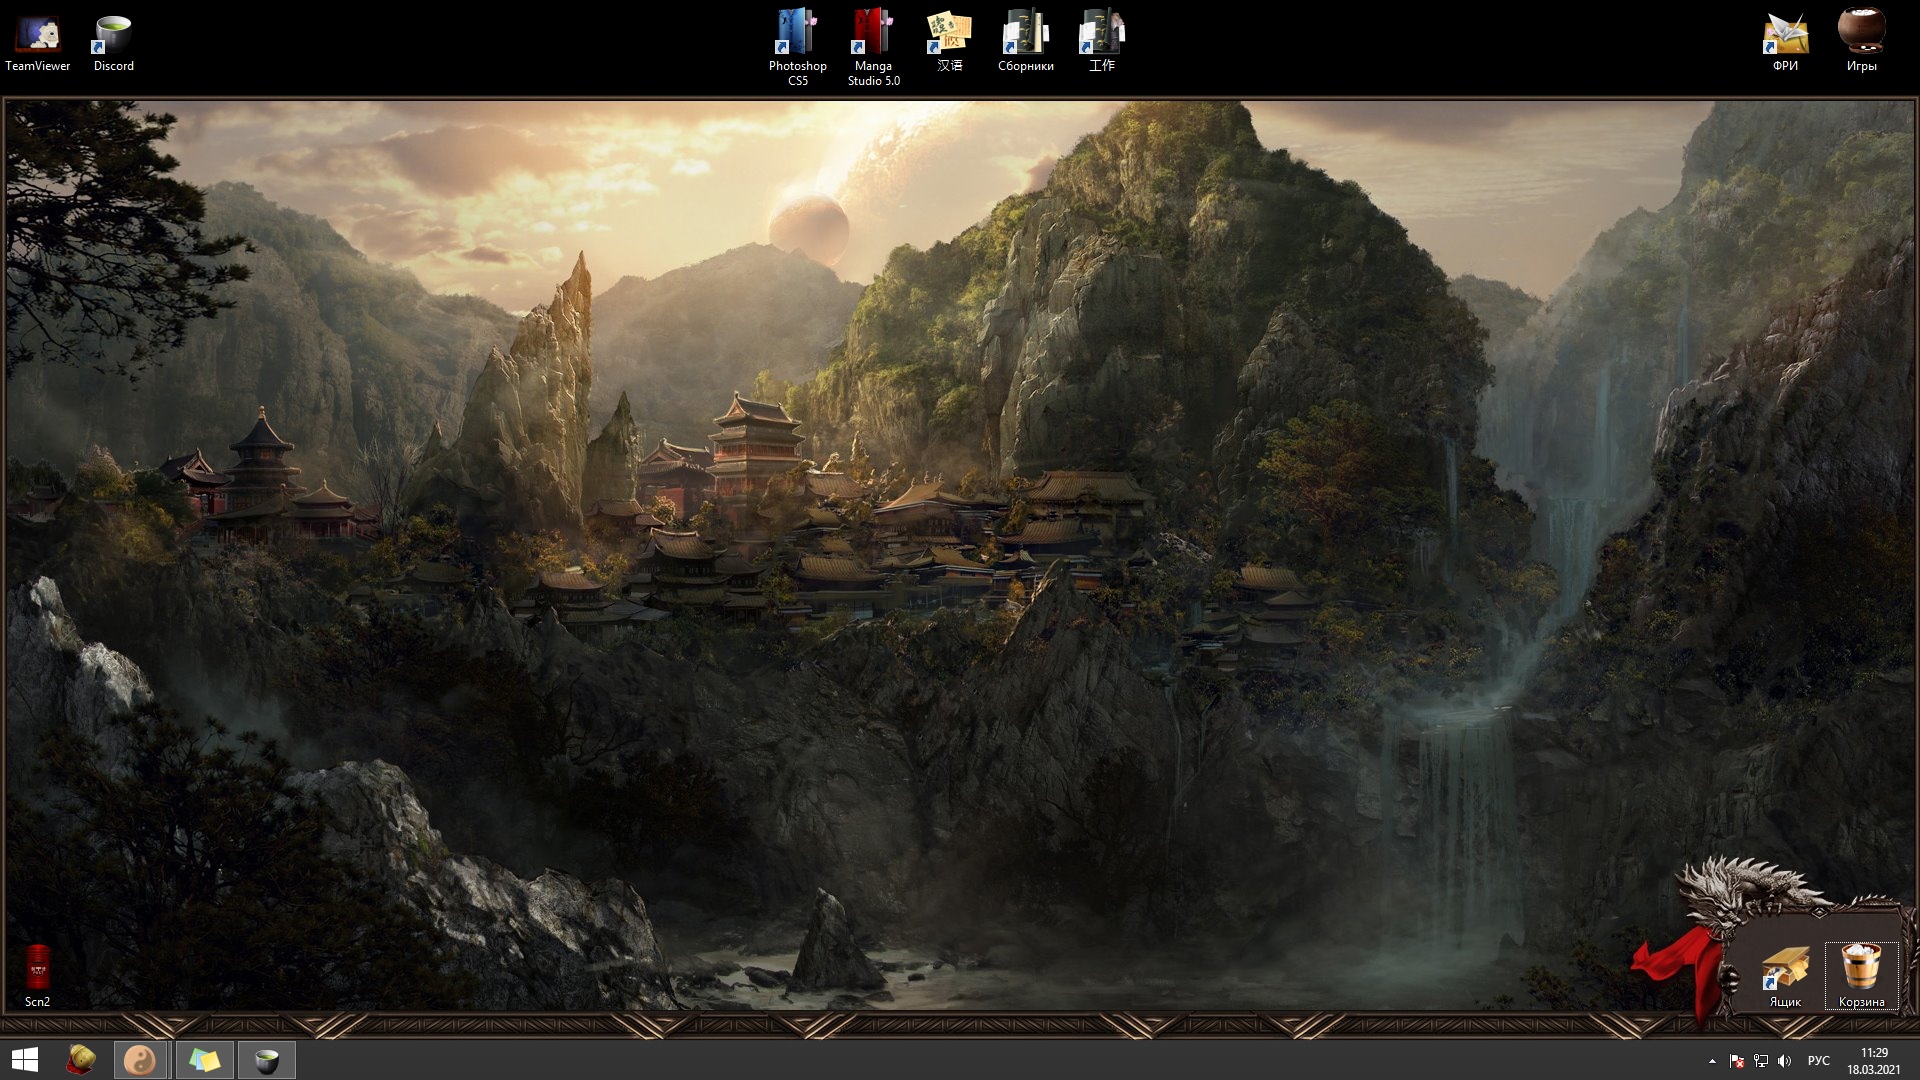Select the 工作 folder icon
Viewport: 1920px width, 1080px height.
1101,43
